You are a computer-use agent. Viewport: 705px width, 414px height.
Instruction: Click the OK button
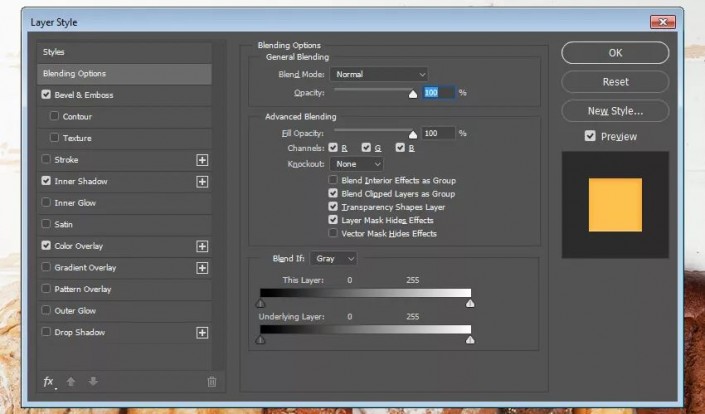[x=615, y=53]
